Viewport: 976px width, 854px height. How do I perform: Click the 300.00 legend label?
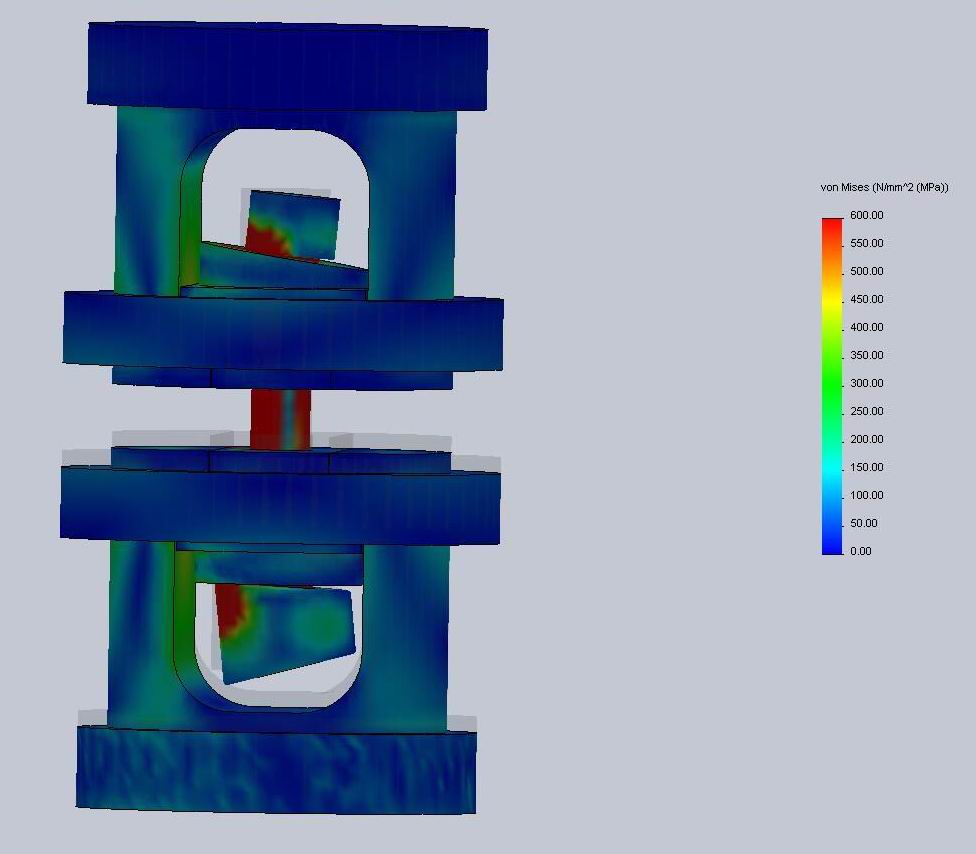pyautogui.click(x=866, y=384)
